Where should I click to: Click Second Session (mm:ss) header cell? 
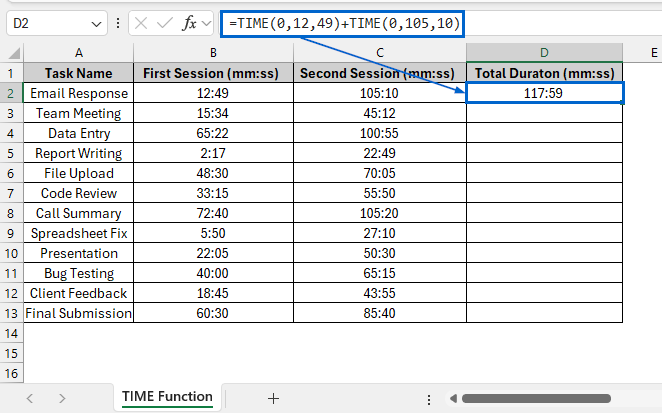click(x=380, y=73)
